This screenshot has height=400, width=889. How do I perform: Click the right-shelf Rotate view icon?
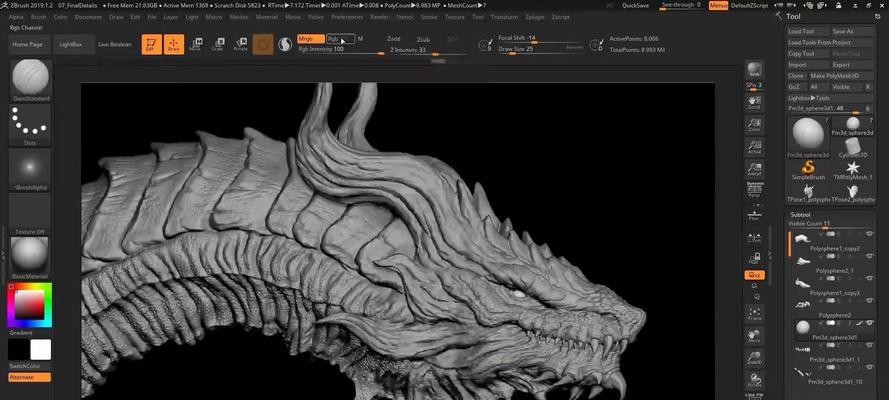tap(754, 380)
